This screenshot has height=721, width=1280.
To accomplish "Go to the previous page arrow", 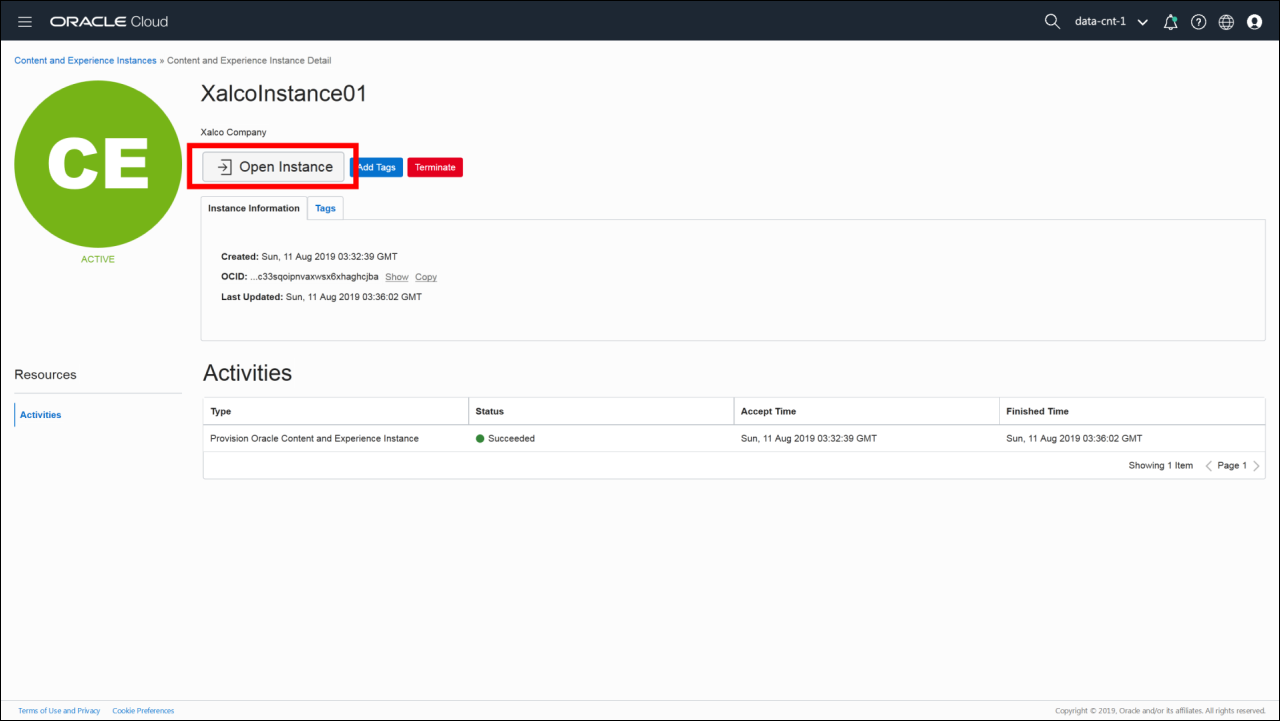I will tap(1208, 466).
